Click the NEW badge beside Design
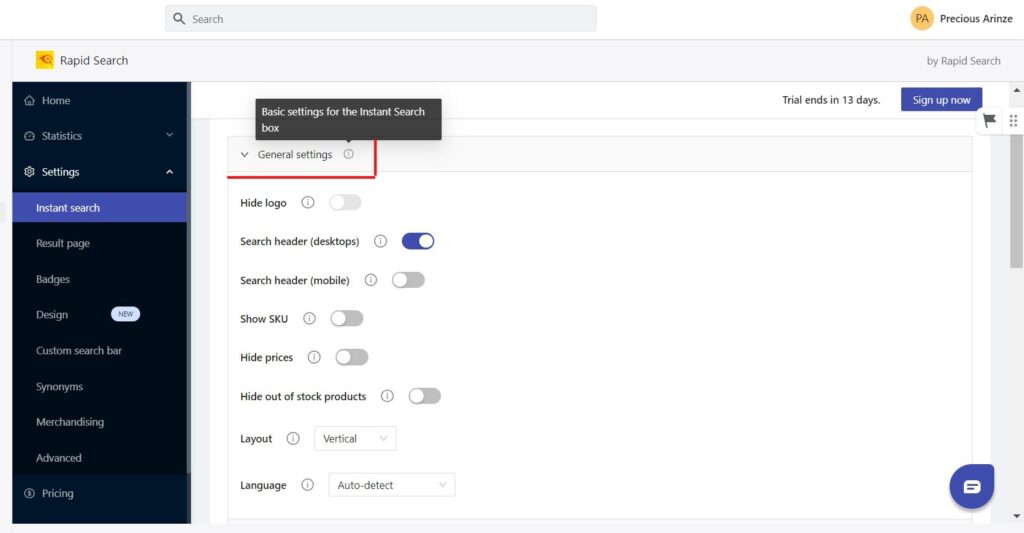Screen dimensions: 1024x533 [125, 314]
